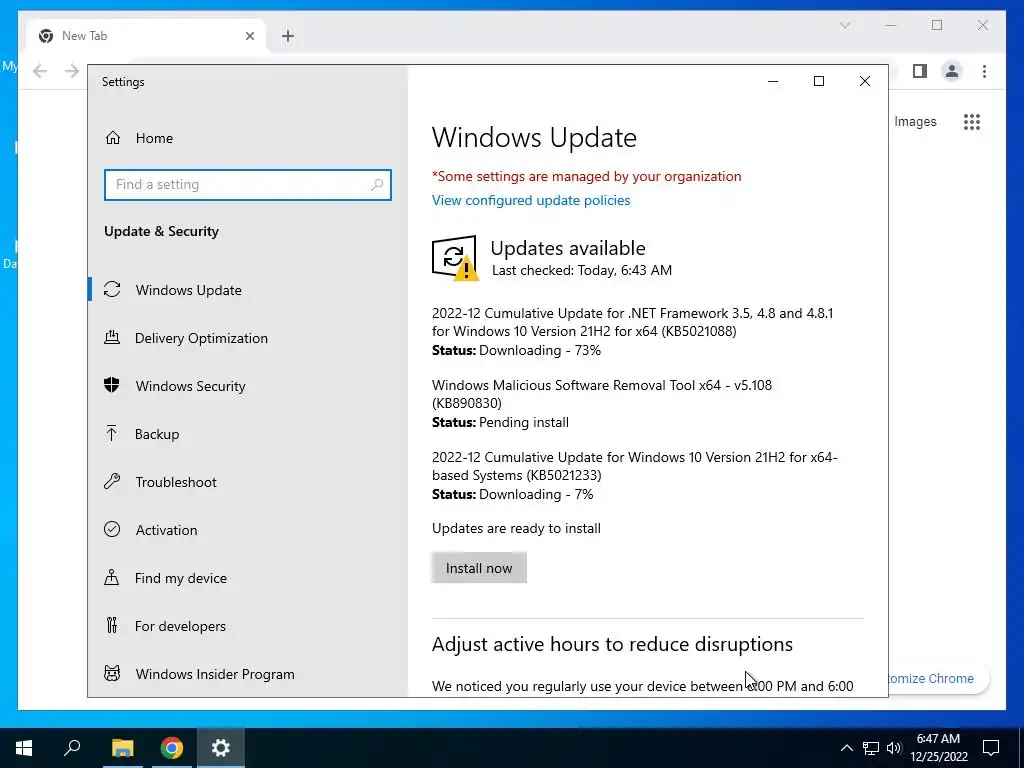The image size is (1024, 768).
Task: Click the Settings gear on the taskbar
Action: pyautogui.click(x=221, y=748)
